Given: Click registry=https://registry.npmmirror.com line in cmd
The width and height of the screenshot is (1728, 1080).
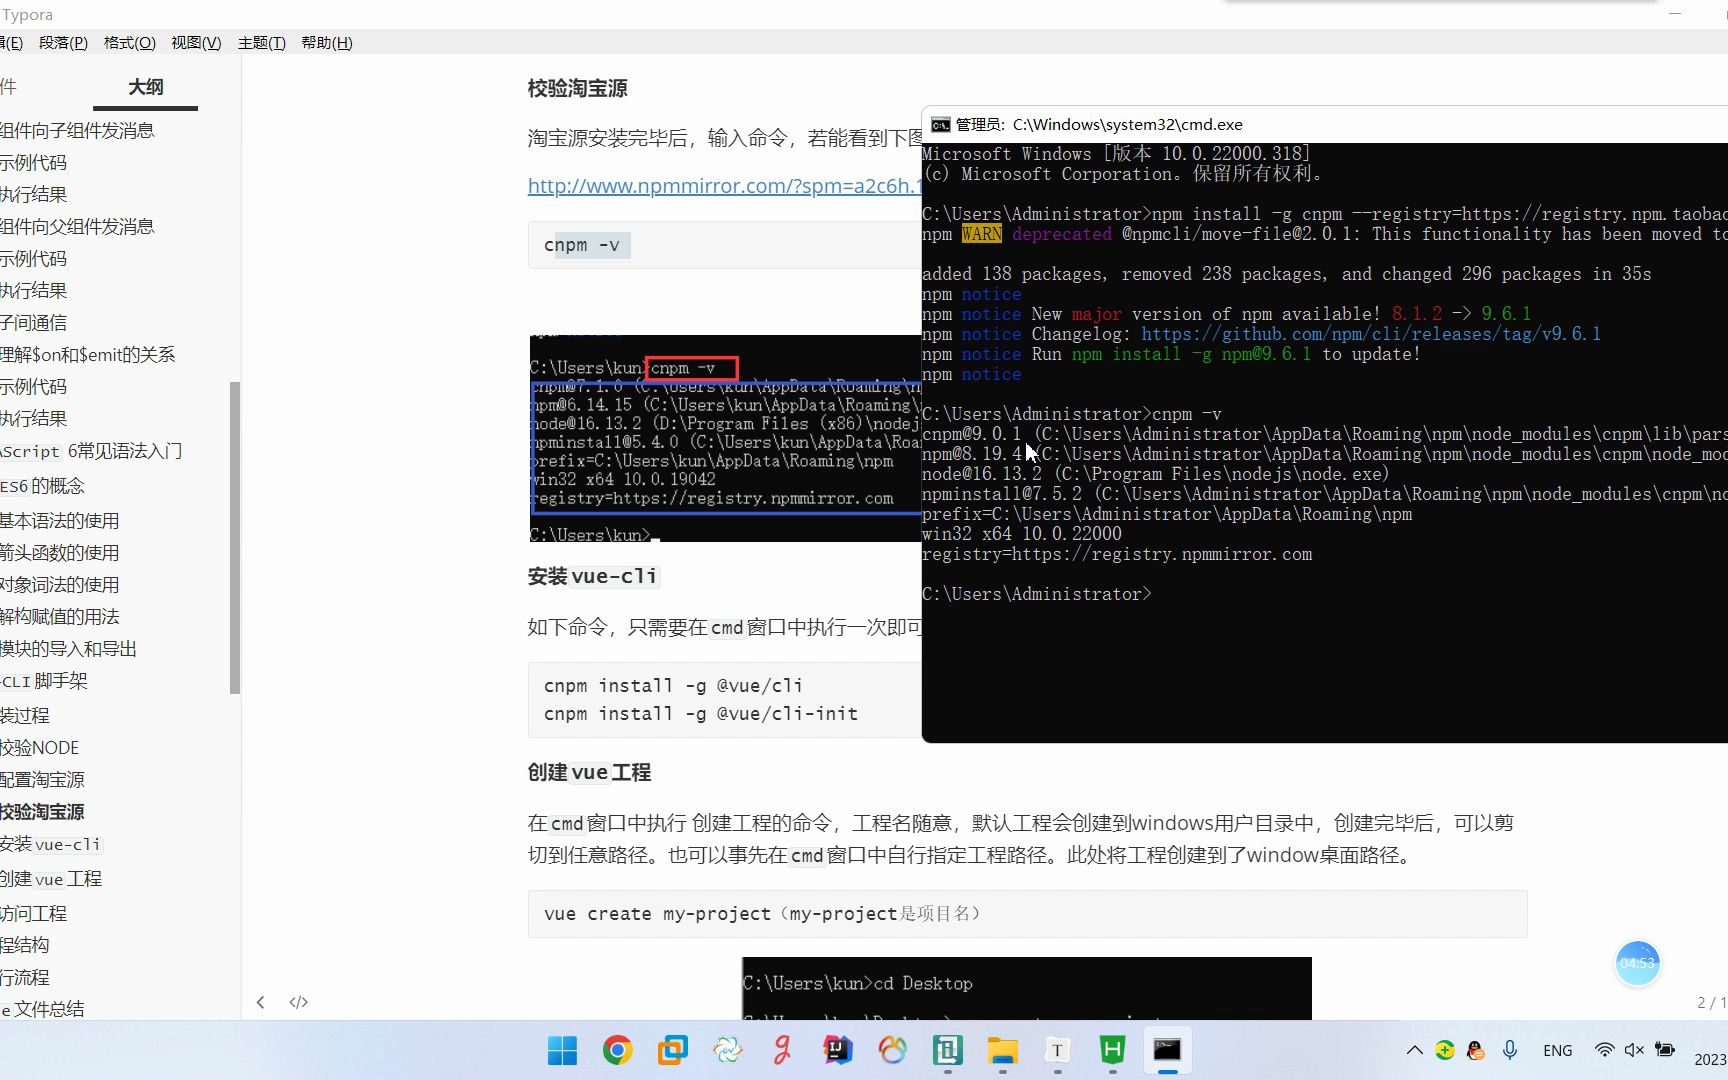Looking at the screenshot, I should 1117,554.
